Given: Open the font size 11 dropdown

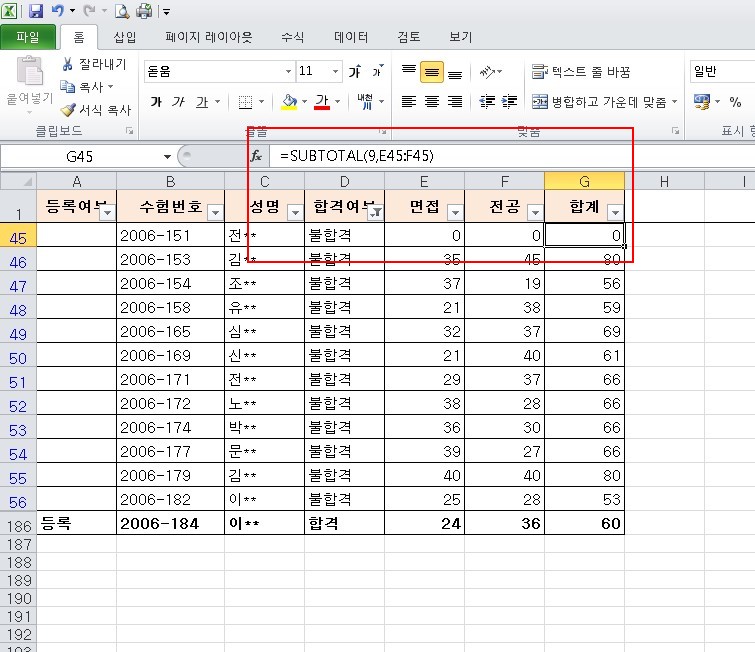Looking at the screenshot, I should [x=335, y=72].
